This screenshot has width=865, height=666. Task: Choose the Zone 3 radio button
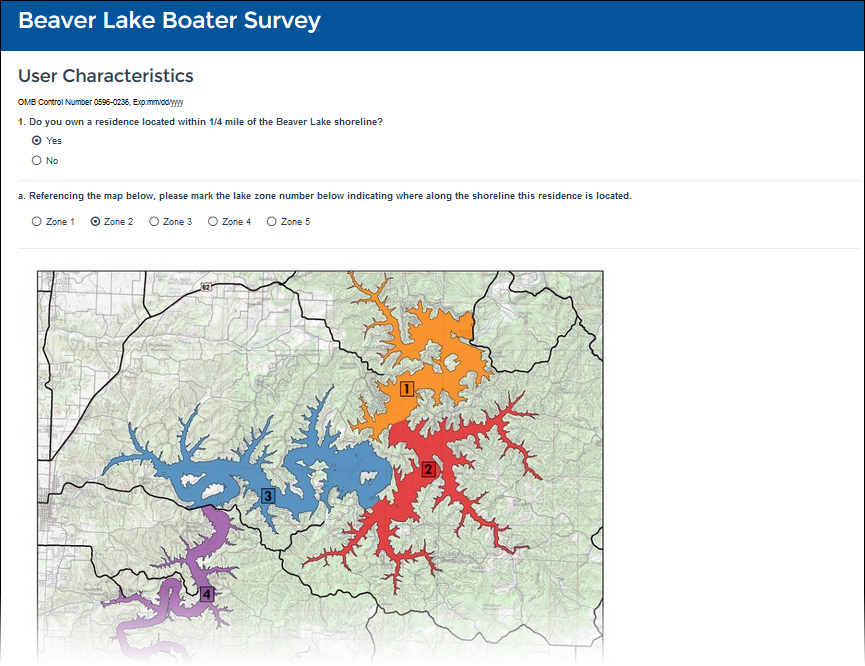click(154, 222)
